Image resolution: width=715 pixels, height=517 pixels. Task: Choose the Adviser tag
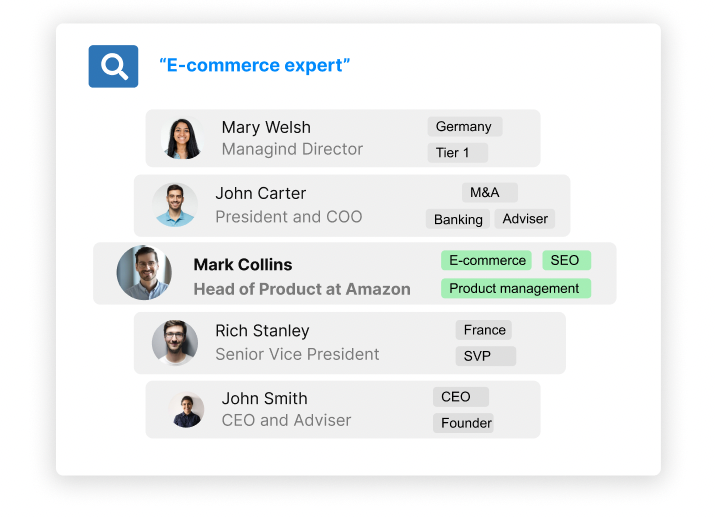click(525, 219)
